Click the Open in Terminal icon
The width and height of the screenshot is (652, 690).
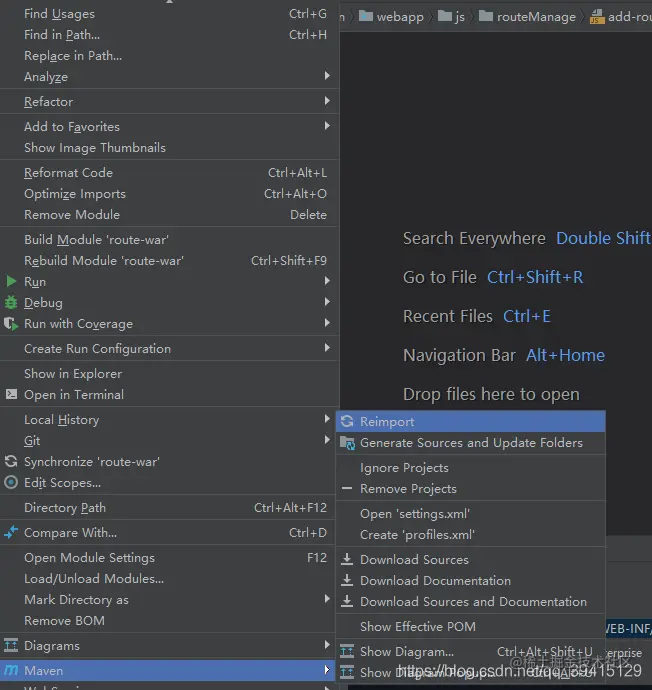(x=11, y=394)
